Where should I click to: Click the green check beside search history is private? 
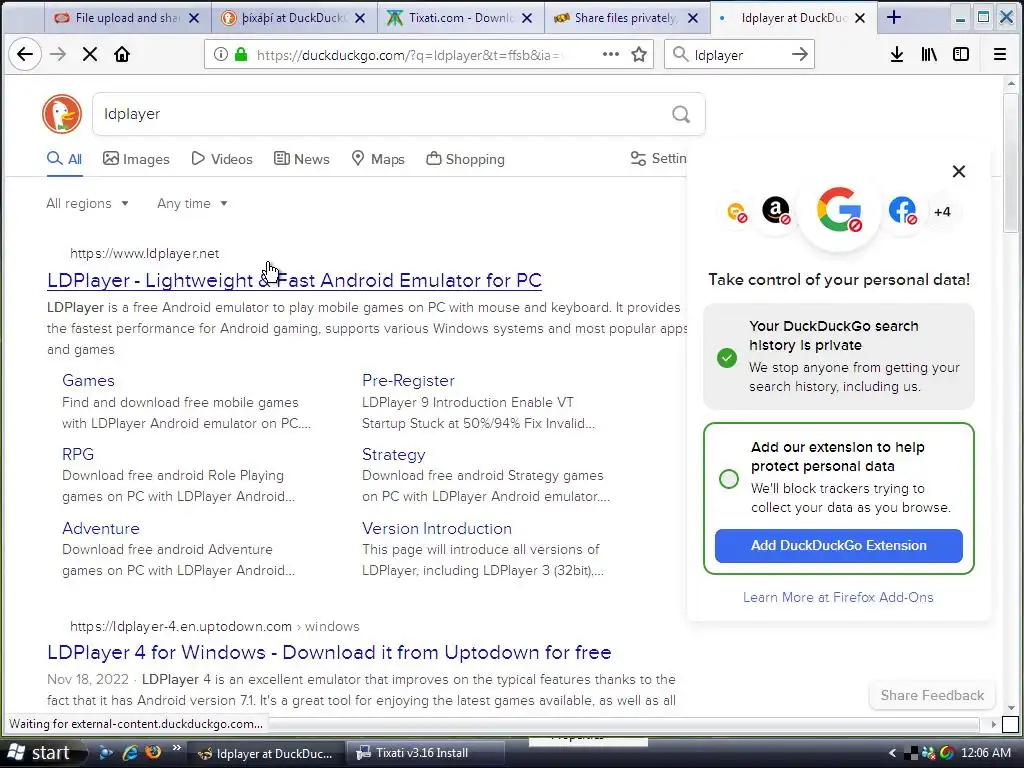coord(727,358)
